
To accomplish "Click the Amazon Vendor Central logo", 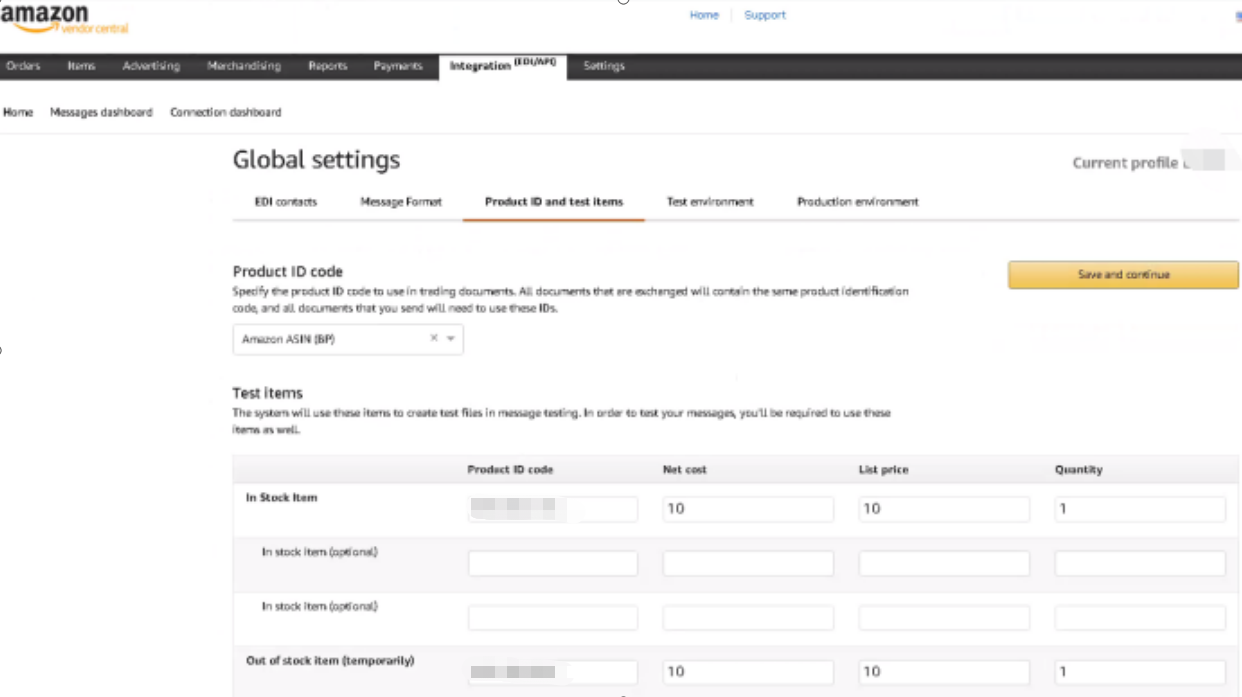I will [64, 17].
